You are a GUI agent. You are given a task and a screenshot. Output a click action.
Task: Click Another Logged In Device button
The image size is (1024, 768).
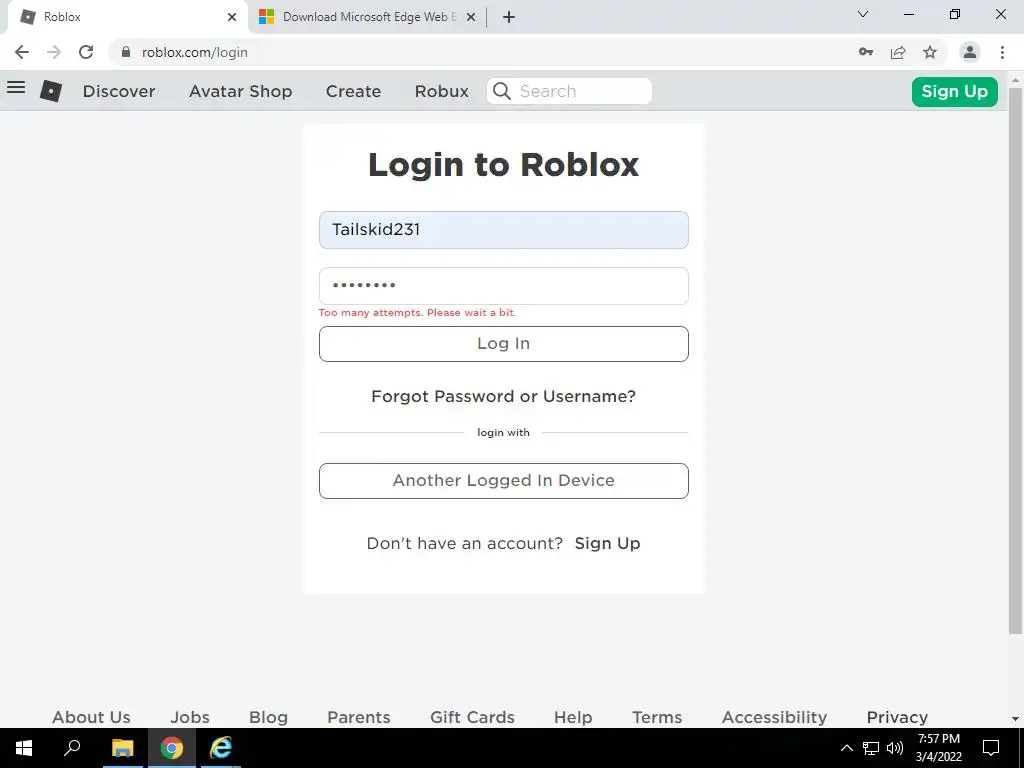click(504, 481)
